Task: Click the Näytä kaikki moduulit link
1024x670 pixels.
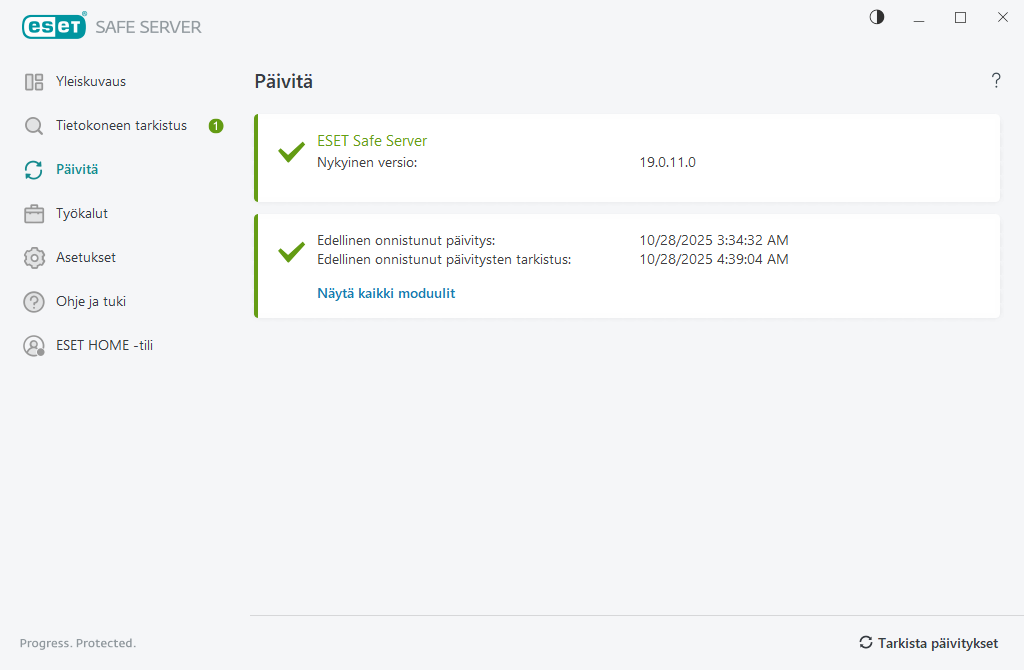Action: pos(386,294)
